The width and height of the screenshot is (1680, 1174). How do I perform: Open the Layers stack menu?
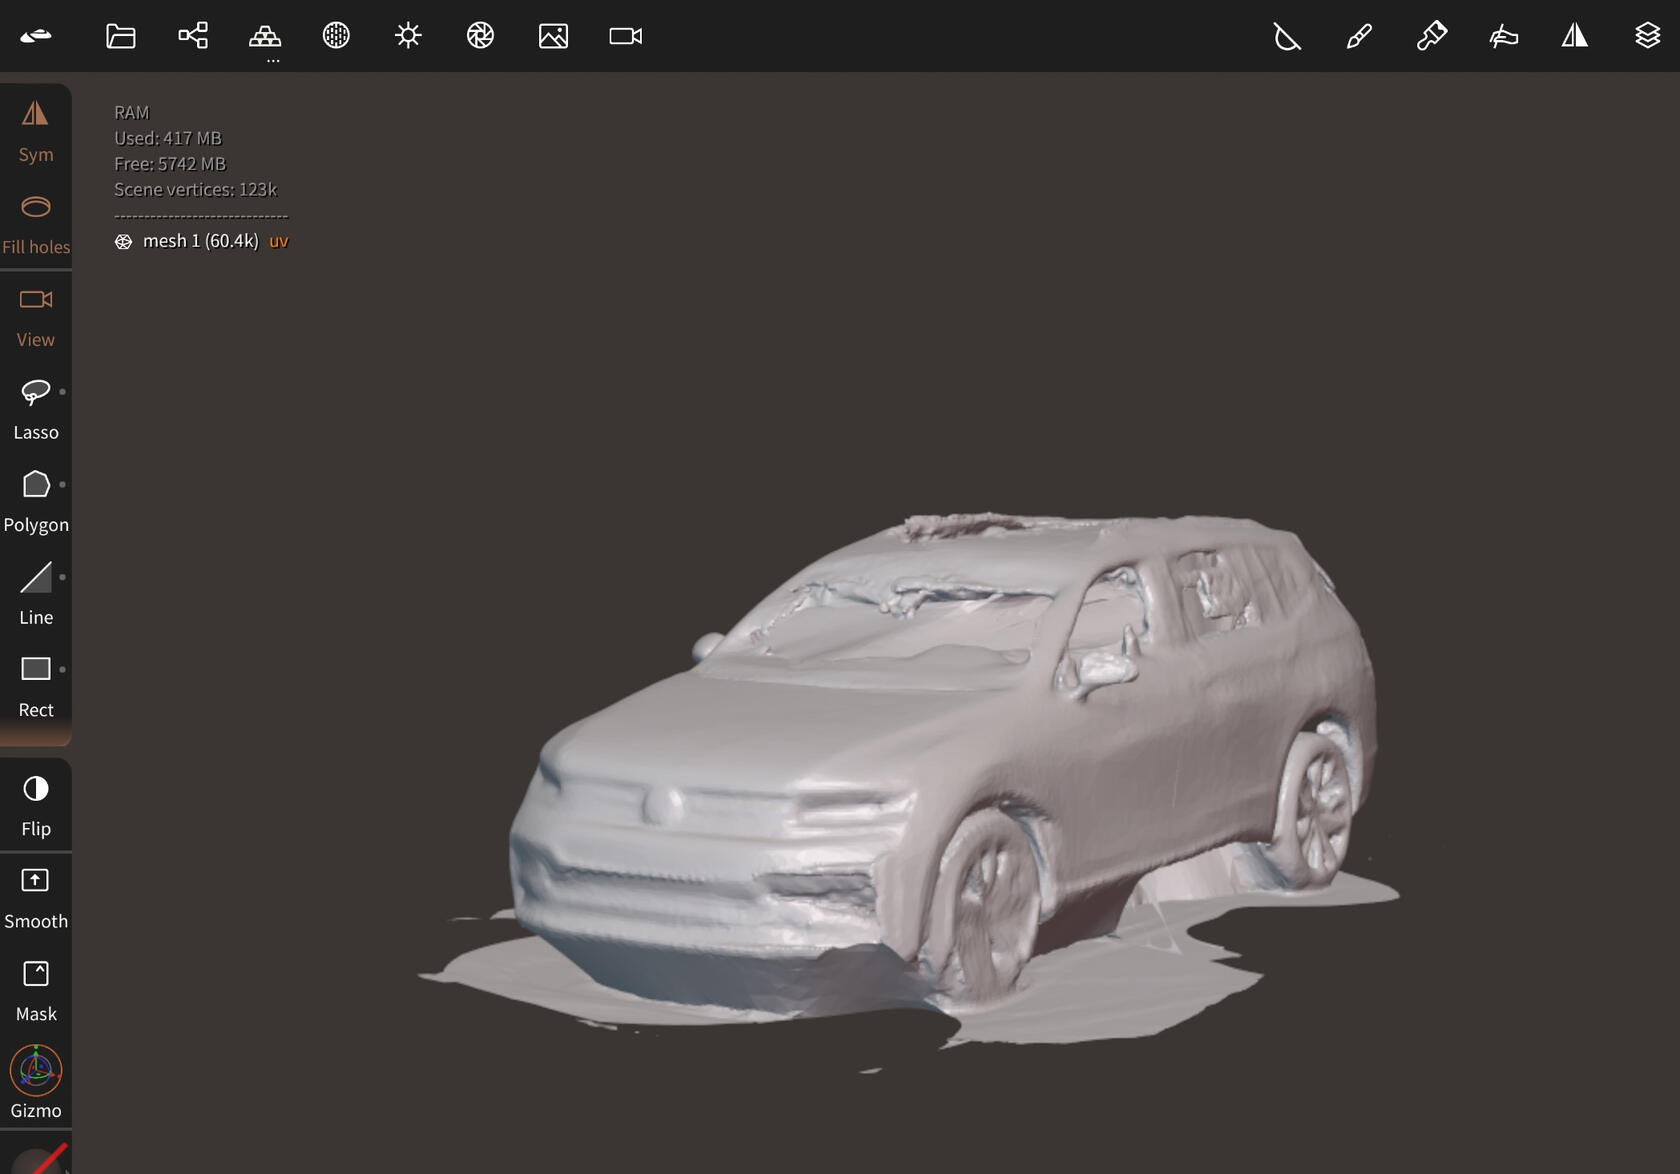(x=1647, y=36)
